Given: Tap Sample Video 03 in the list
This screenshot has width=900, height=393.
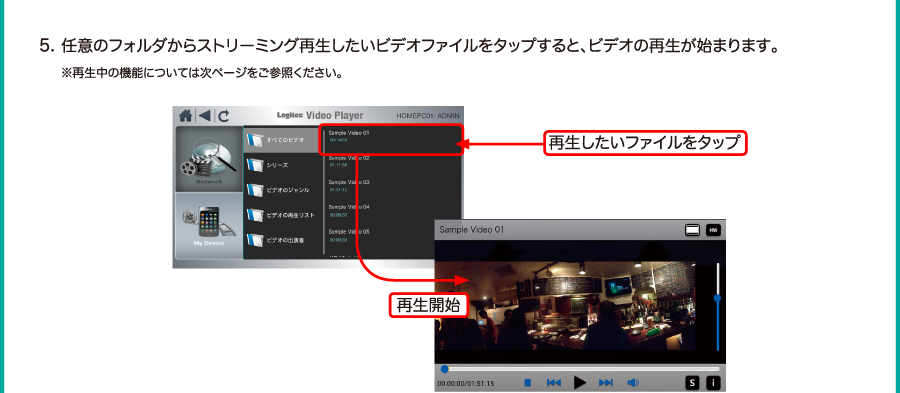Looking at the screenshot, I should pos(393,185).
